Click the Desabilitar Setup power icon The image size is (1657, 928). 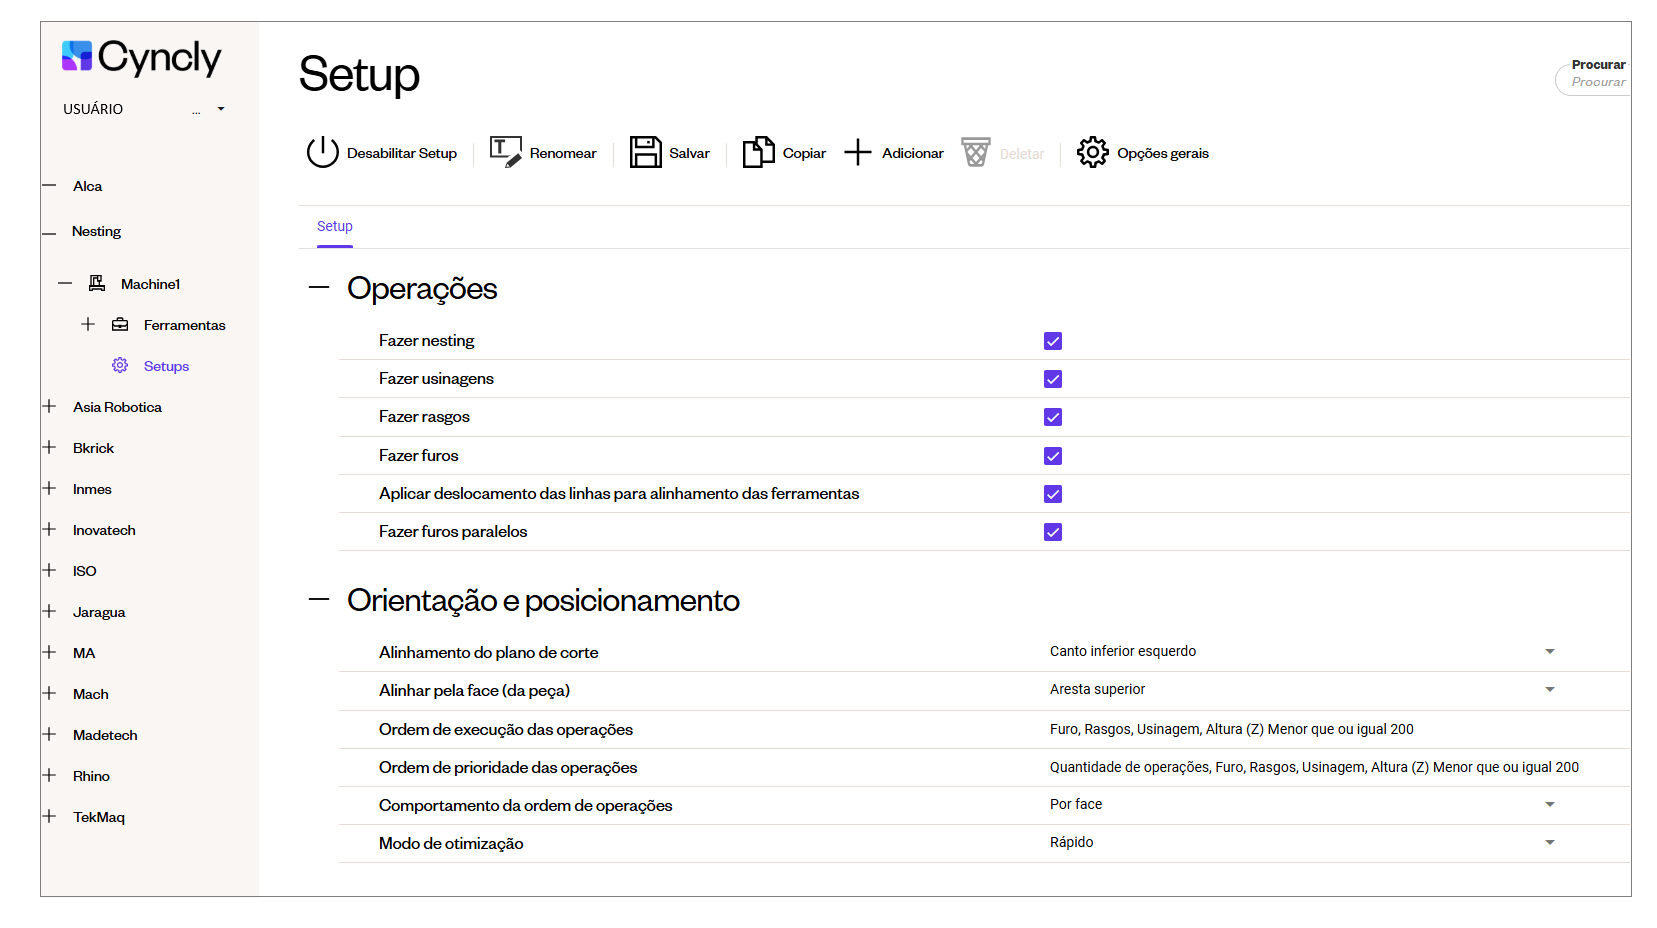pos(322,152)
